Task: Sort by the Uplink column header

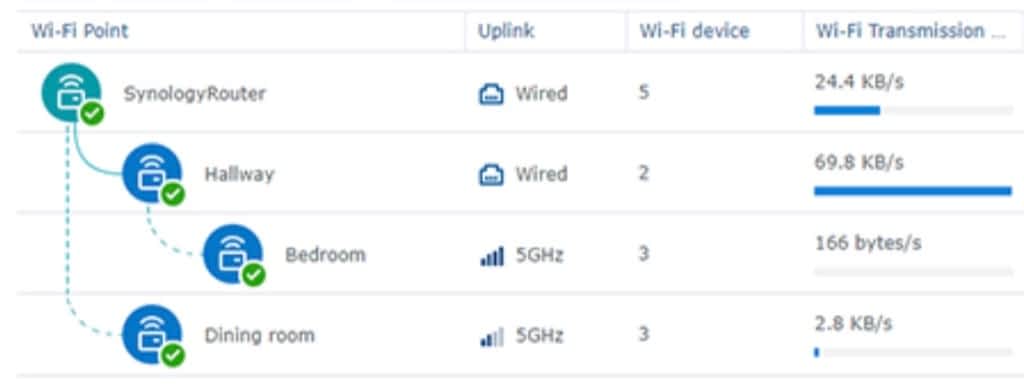Action: 506,31
